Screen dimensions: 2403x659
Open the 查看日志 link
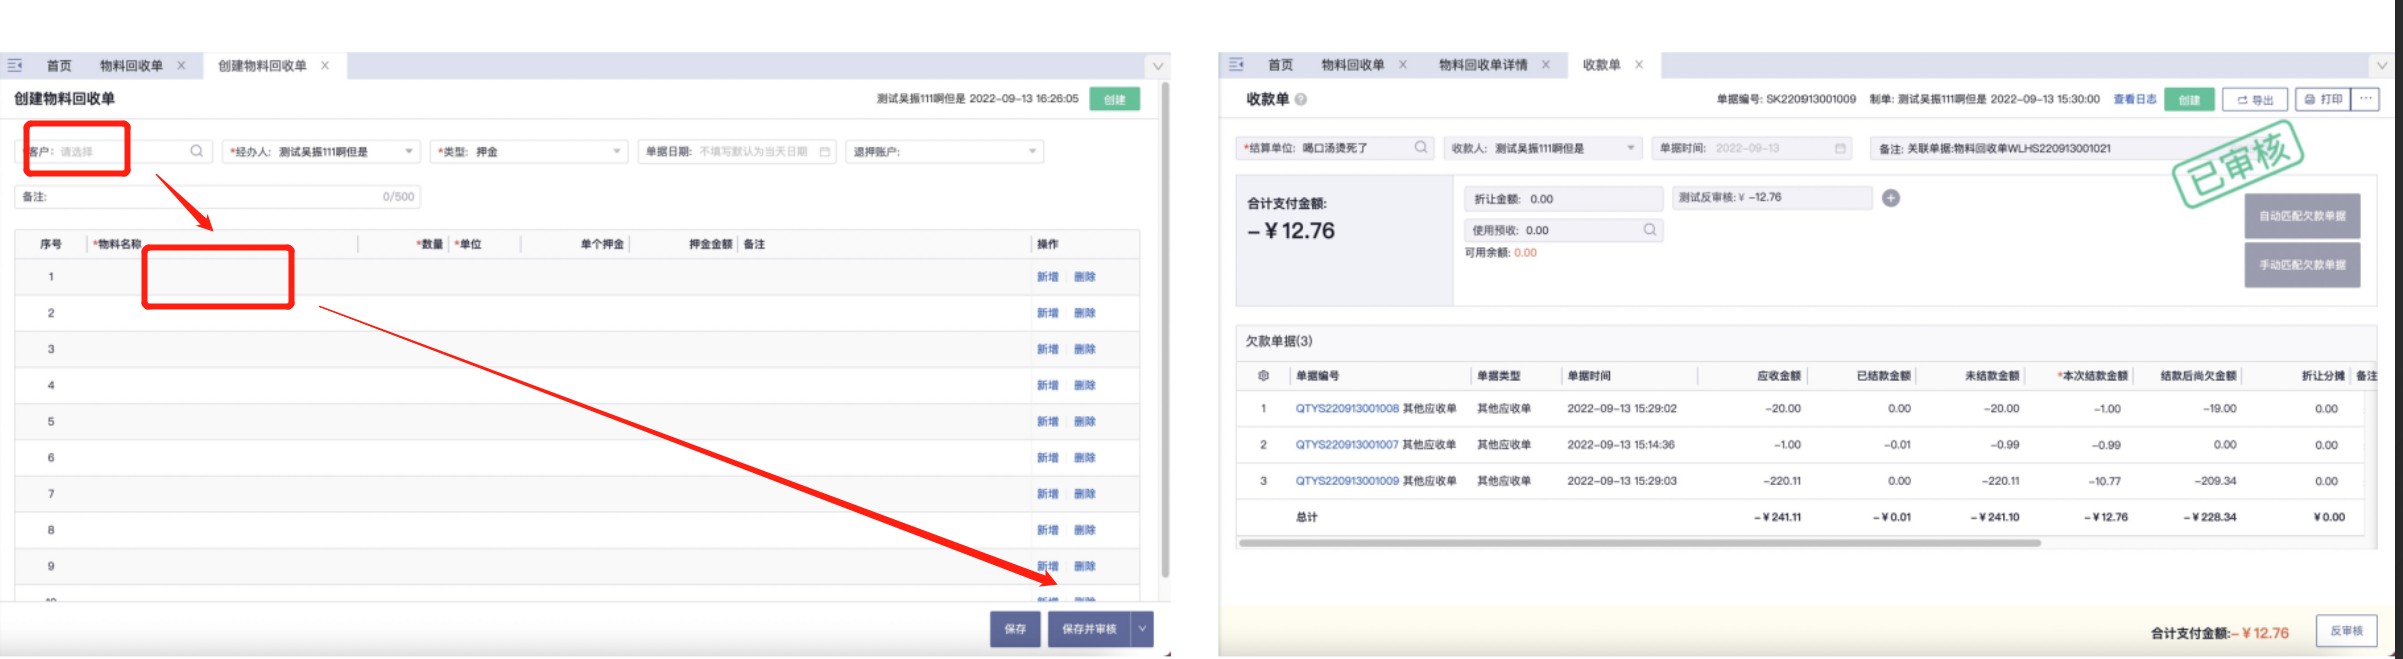pyautogui.click(x=2134, y=99)
